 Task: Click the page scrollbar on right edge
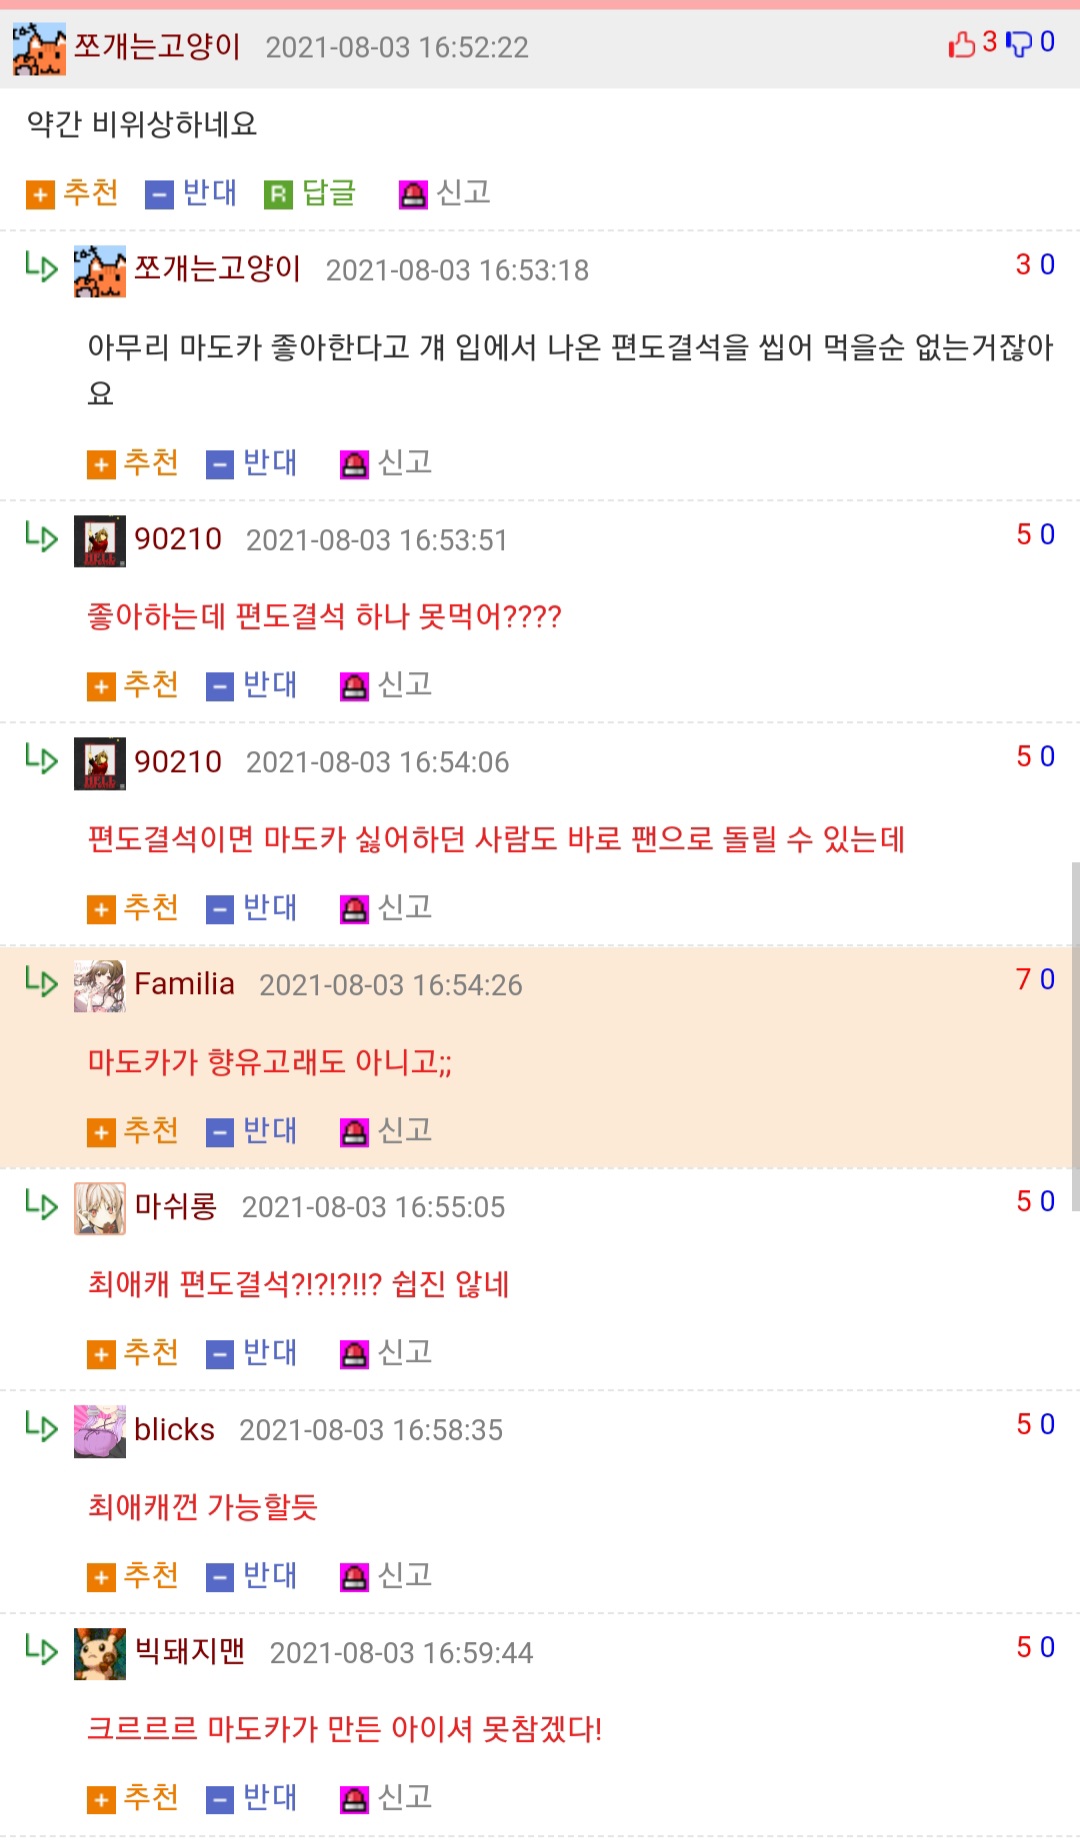click(x=1075, y=1036)
